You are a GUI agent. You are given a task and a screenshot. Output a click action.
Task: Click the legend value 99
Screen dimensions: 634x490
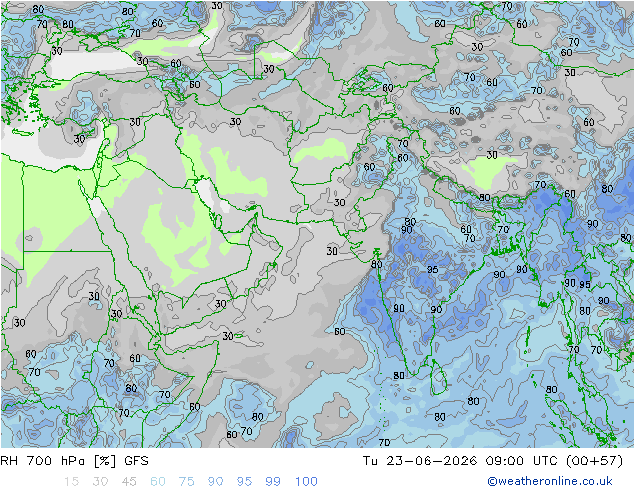(x=273, y=482)
